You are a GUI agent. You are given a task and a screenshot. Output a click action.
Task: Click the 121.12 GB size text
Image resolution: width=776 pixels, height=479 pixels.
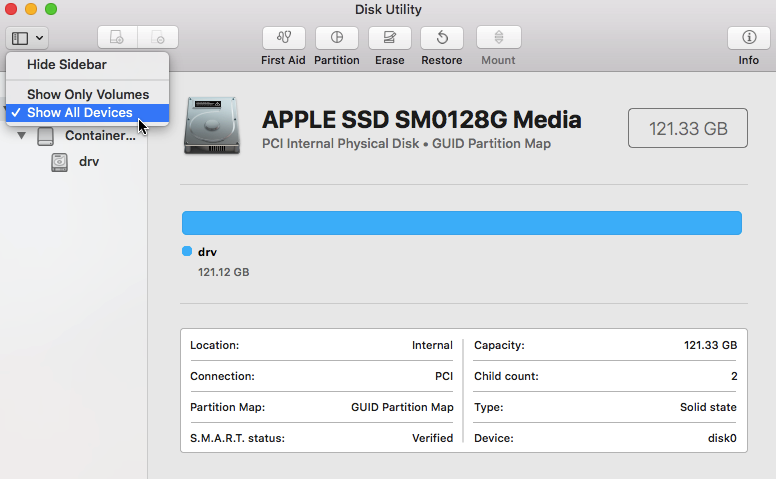tap(224, 272)
